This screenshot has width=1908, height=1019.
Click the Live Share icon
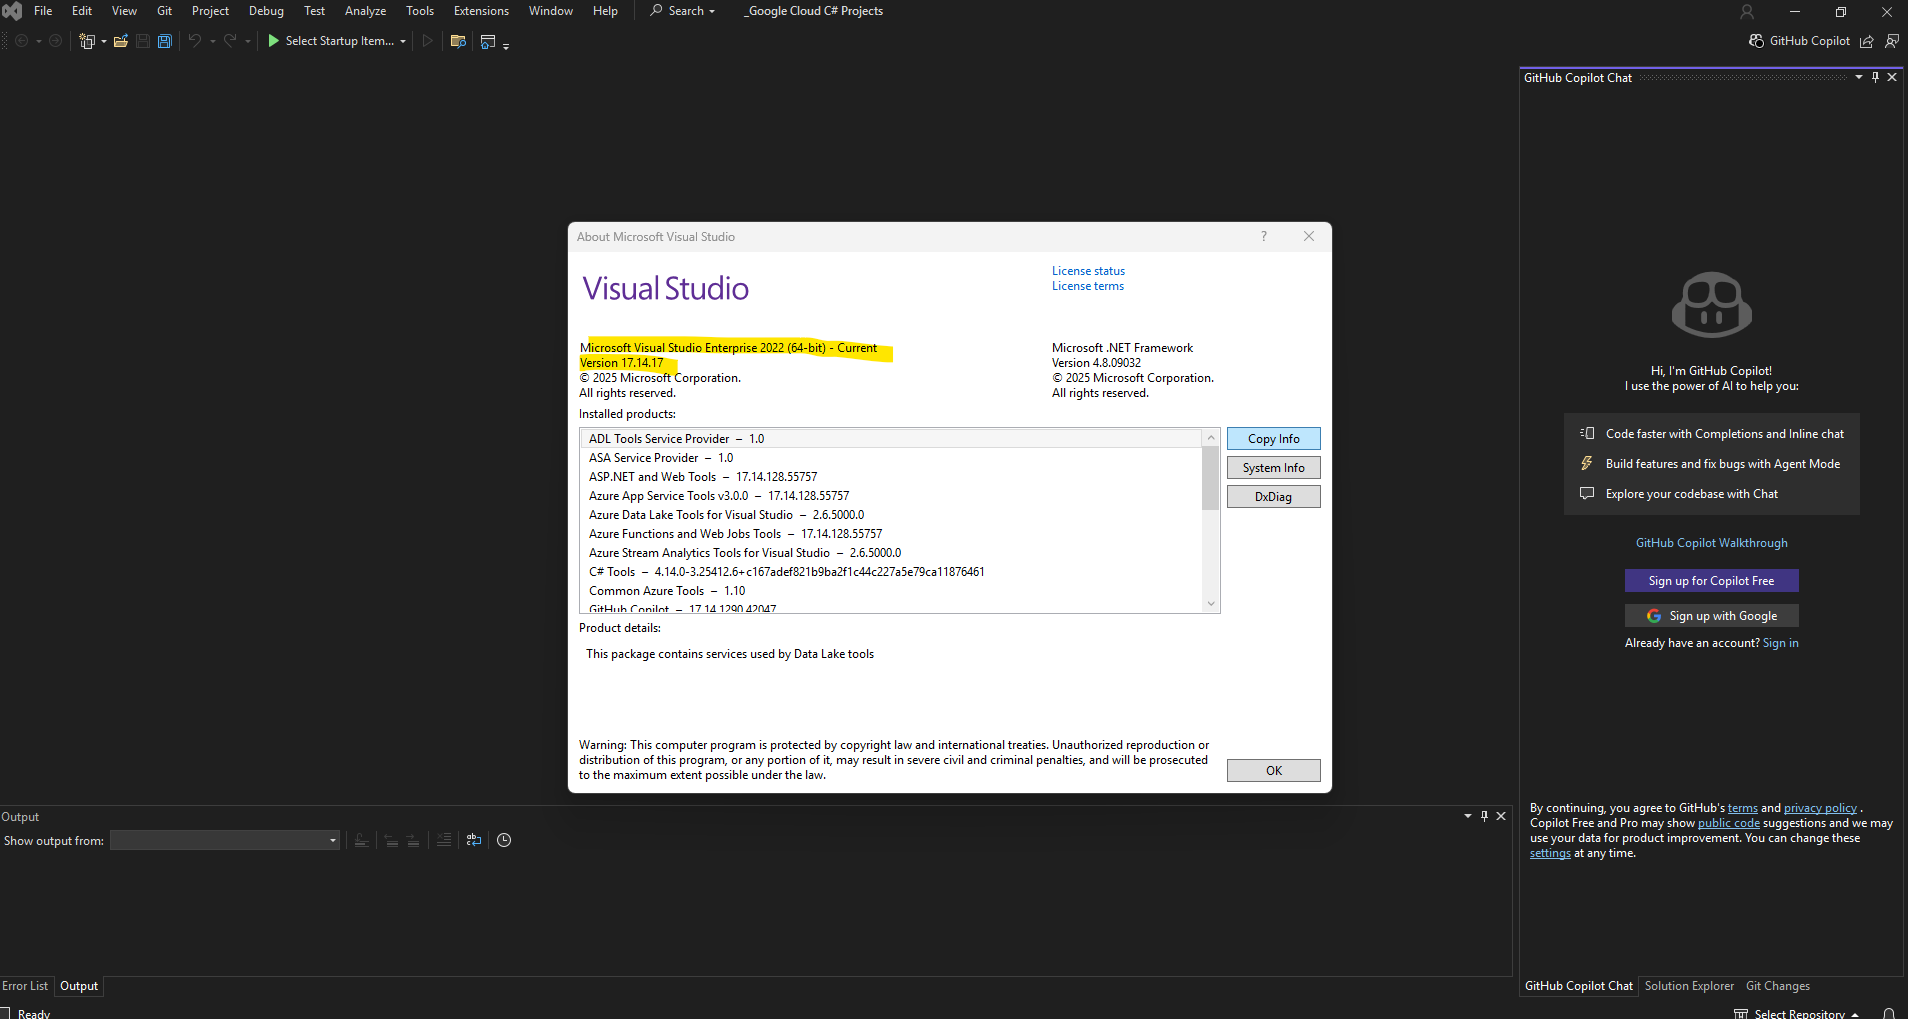click(1867, 41)
